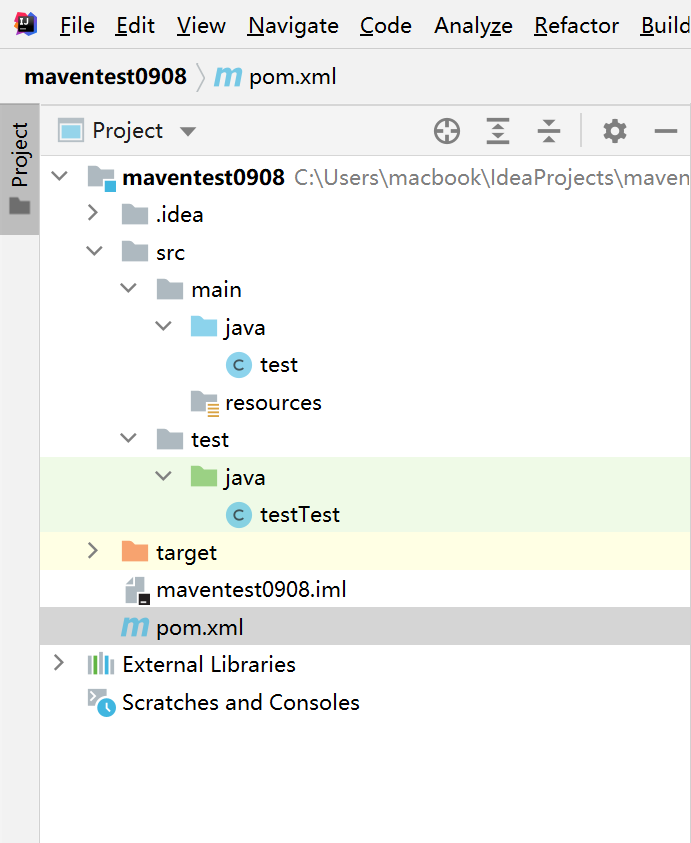Viewport: 691px width, 843px height.
Task: Toggle the Project tool window side tab
Action: pyautogui.click(x=20, y=169)
